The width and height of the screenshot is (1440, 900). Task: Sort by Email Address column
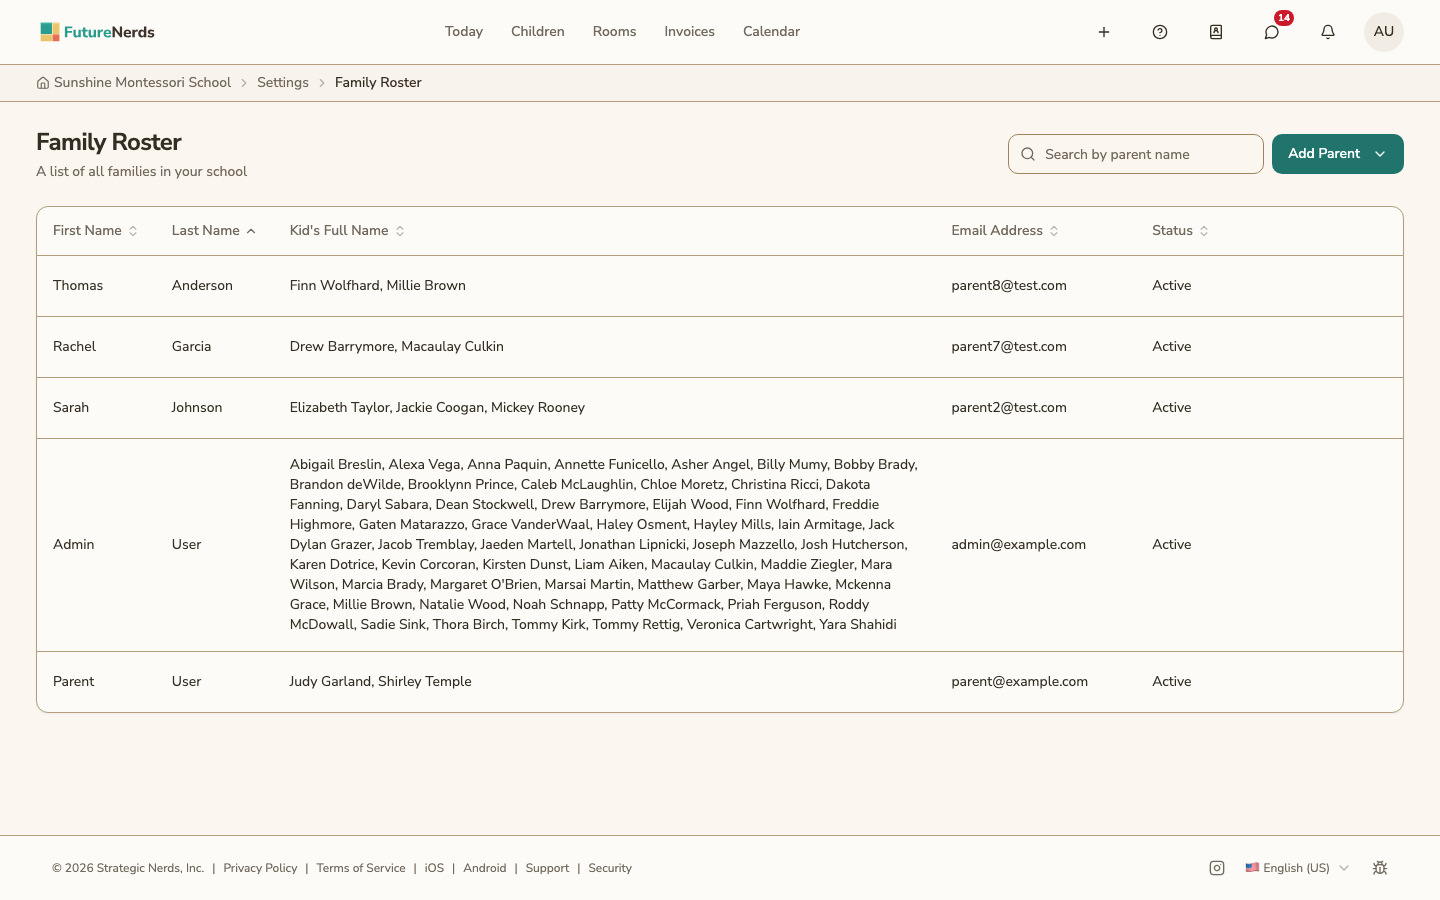click(1005, 231)
